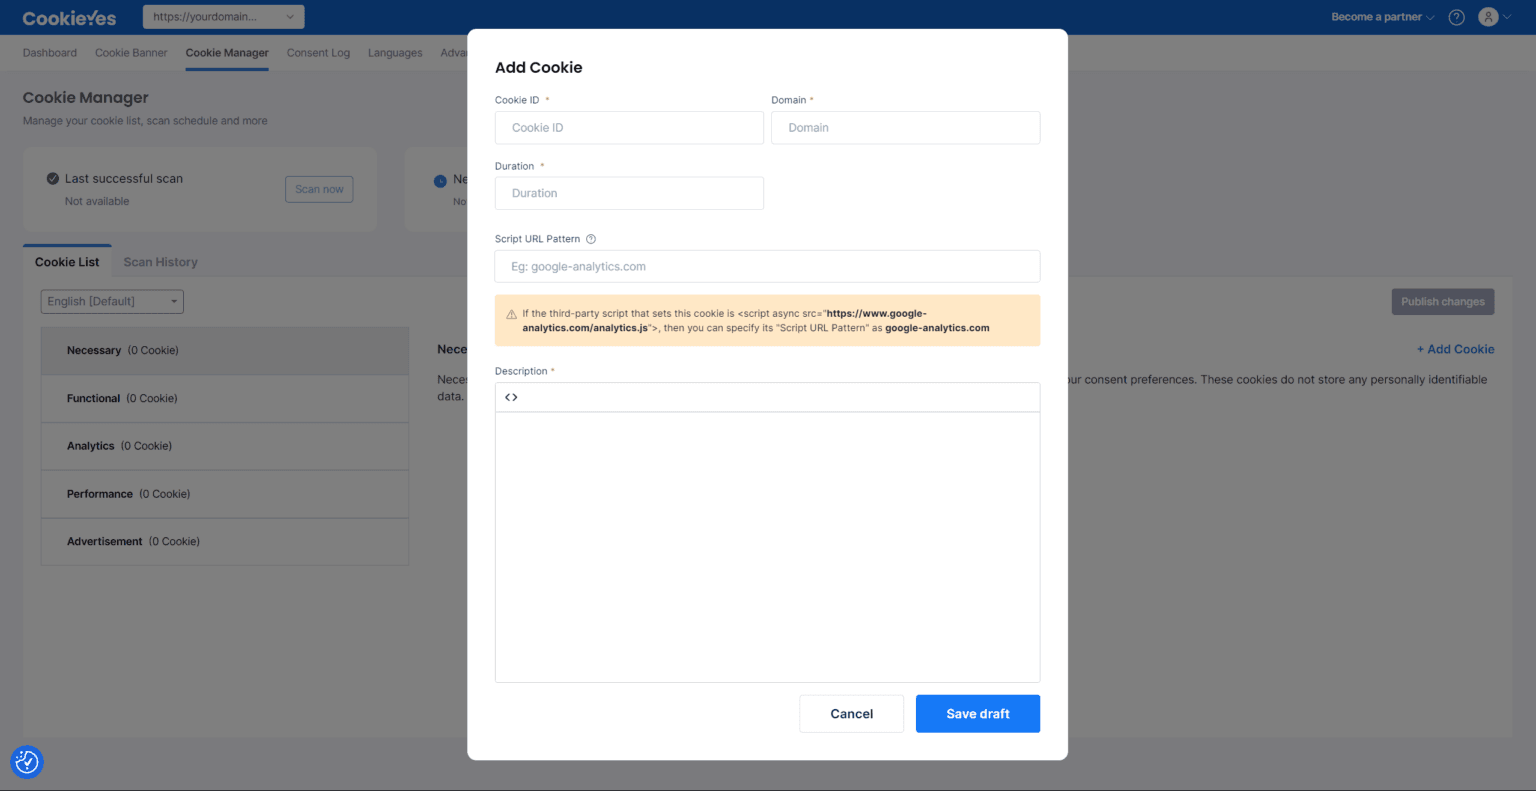Screen dimensions: 1536x791
Task: Click the checkmark icon beside Last successful scan
Action: coord(53,178)
